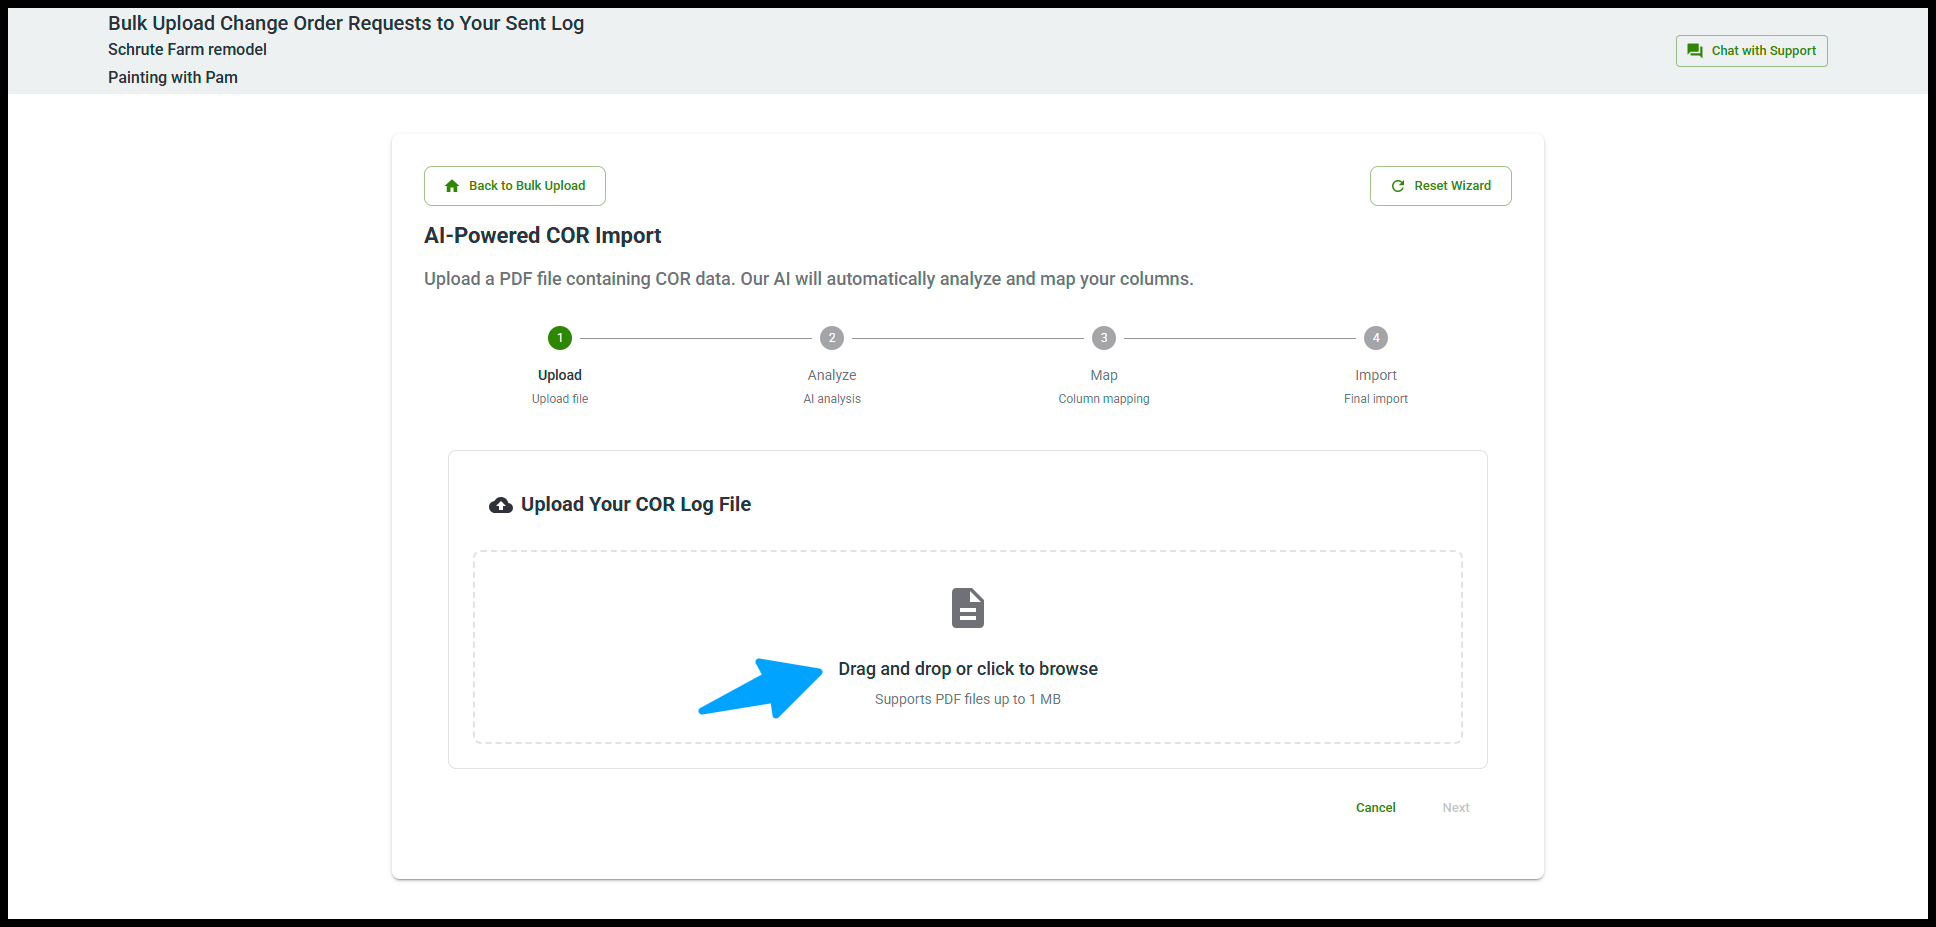Click 'Drag and drop or click to browse'
Image resolution: width=1936 pixels, height=927 pixels.
click(967, 669)
